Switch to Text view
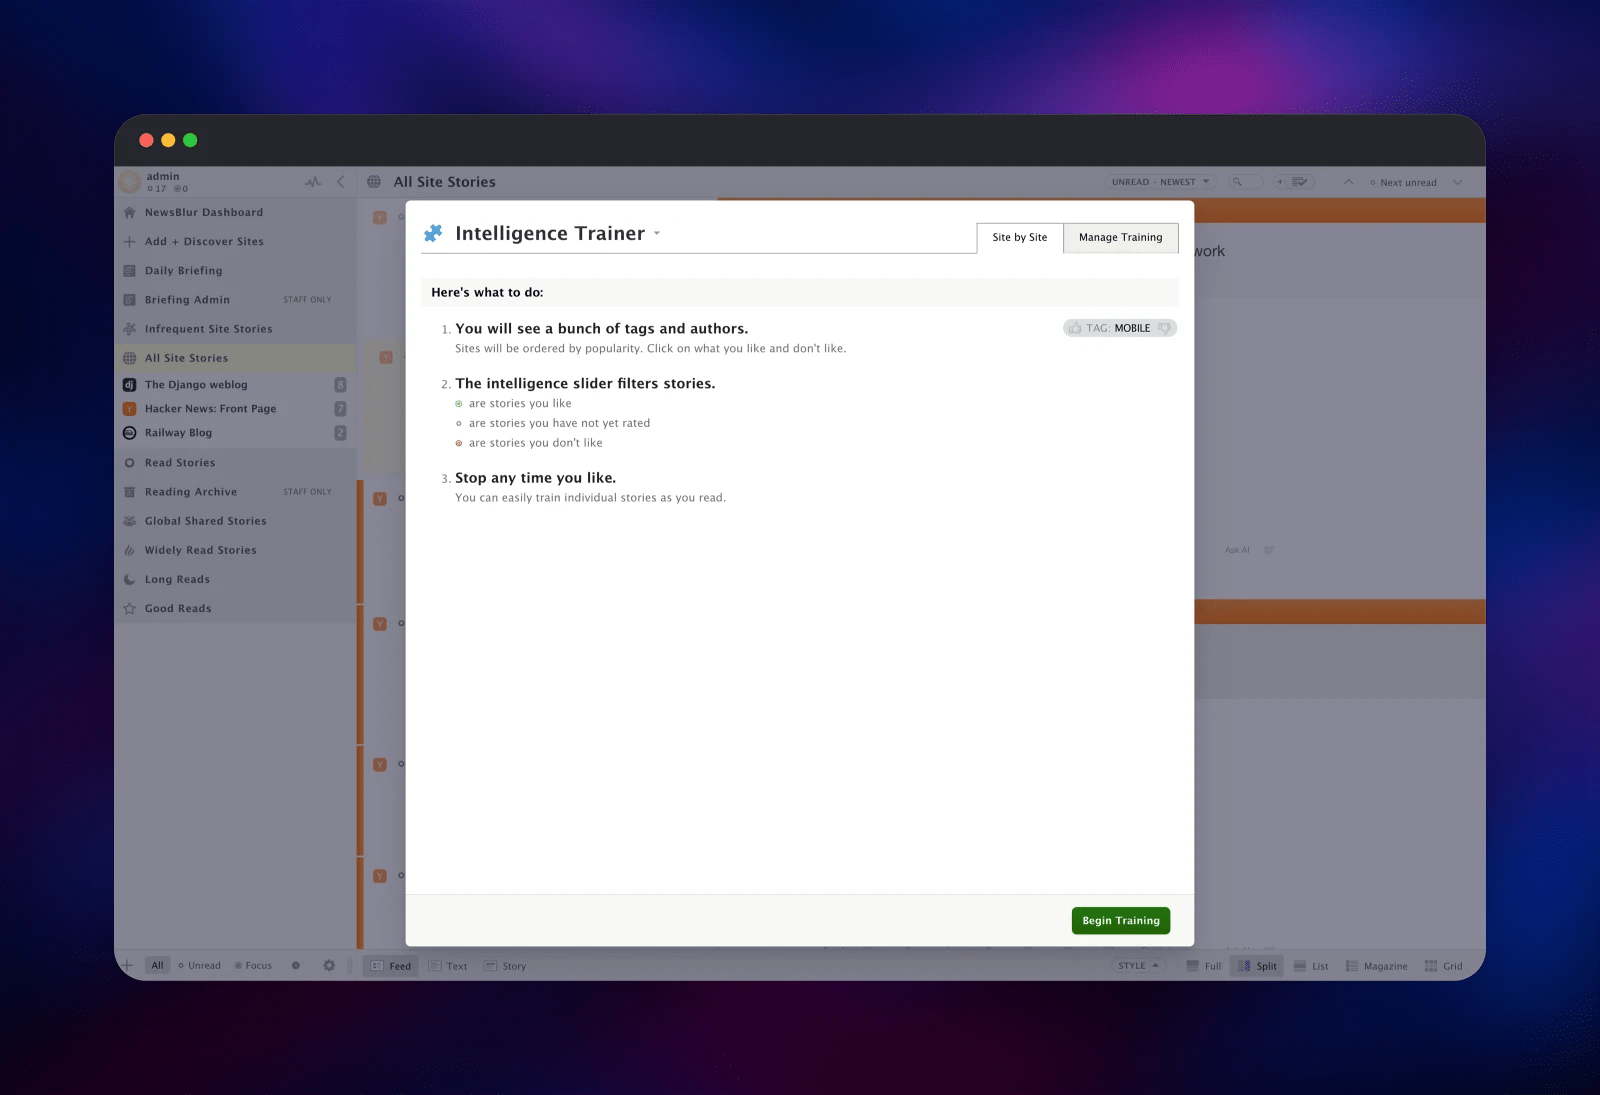Viewport: 1600px width, 1095px height. click(x=448, y=965)
